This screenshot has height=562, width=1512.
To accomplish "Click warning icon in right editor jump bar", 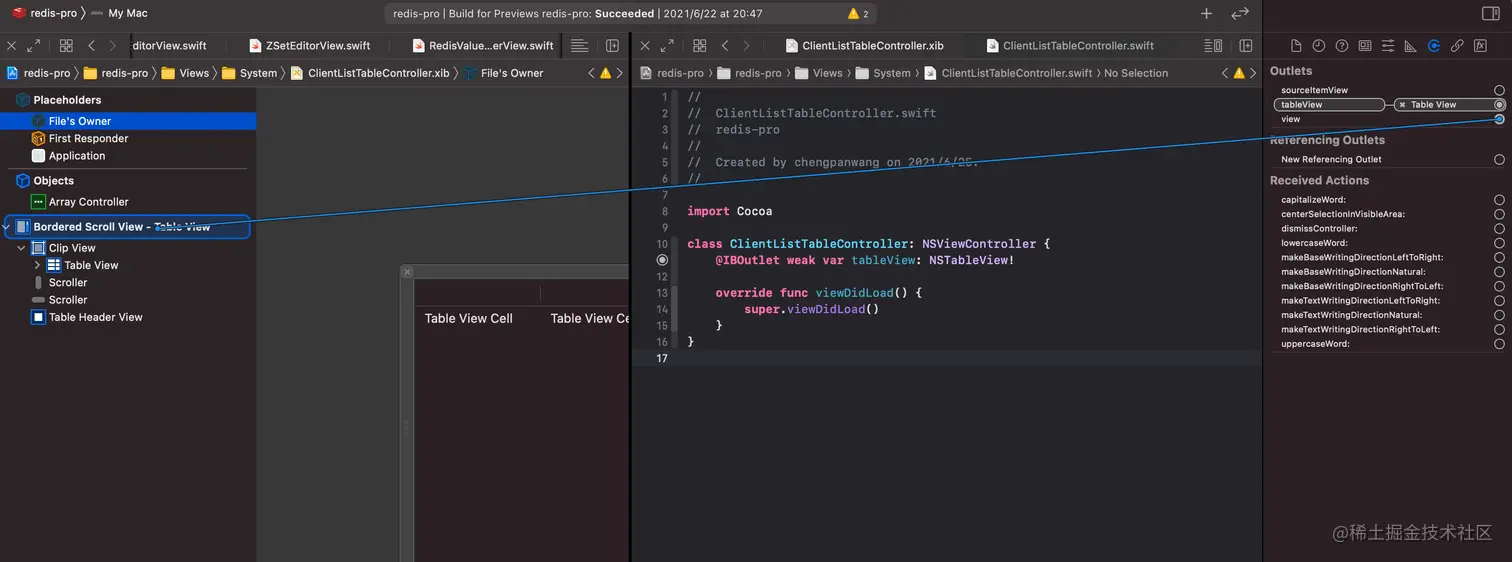I will coord(1239,73).
